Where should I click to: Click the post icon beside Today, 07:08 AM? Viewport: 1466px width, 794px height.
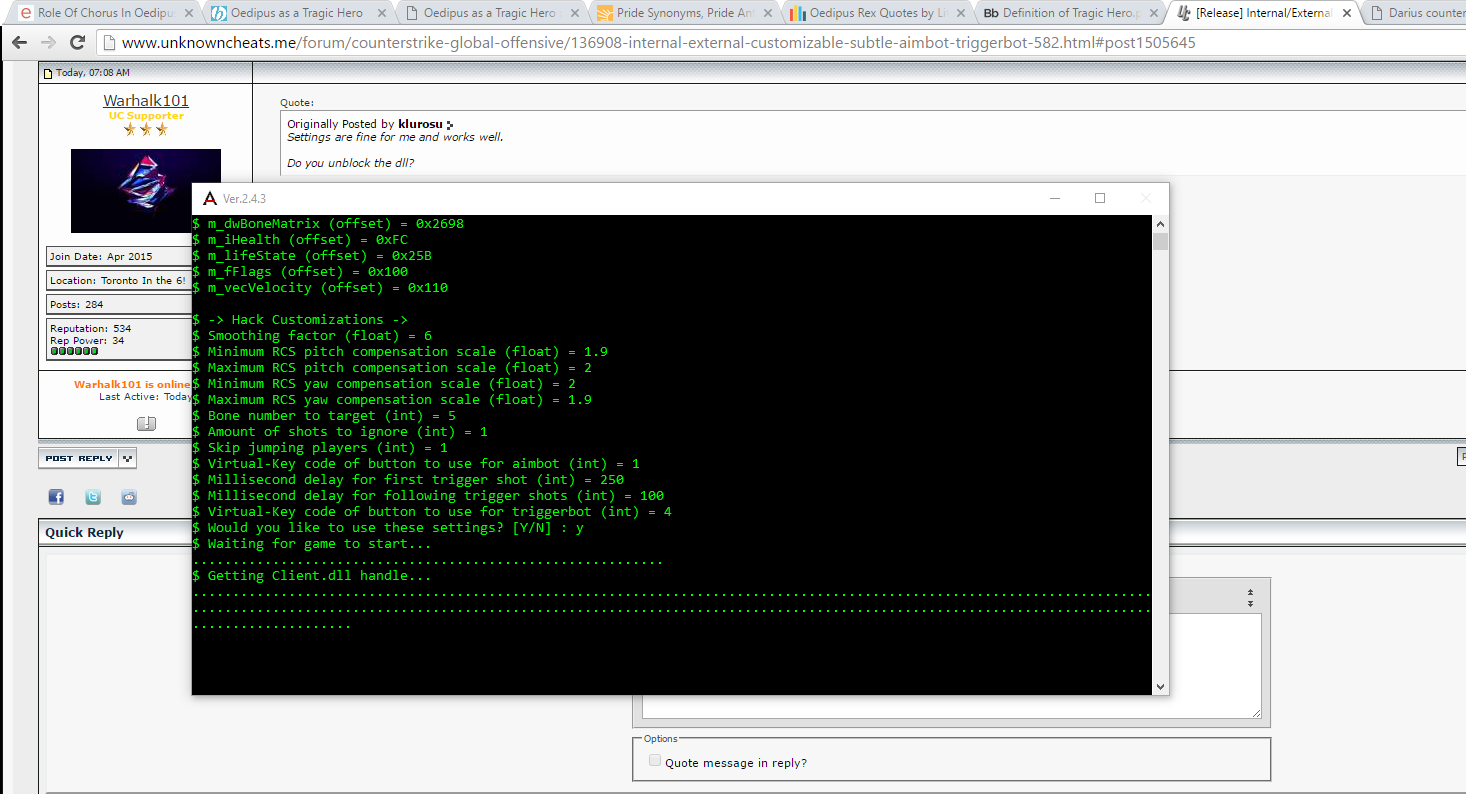tap(47, 73)
